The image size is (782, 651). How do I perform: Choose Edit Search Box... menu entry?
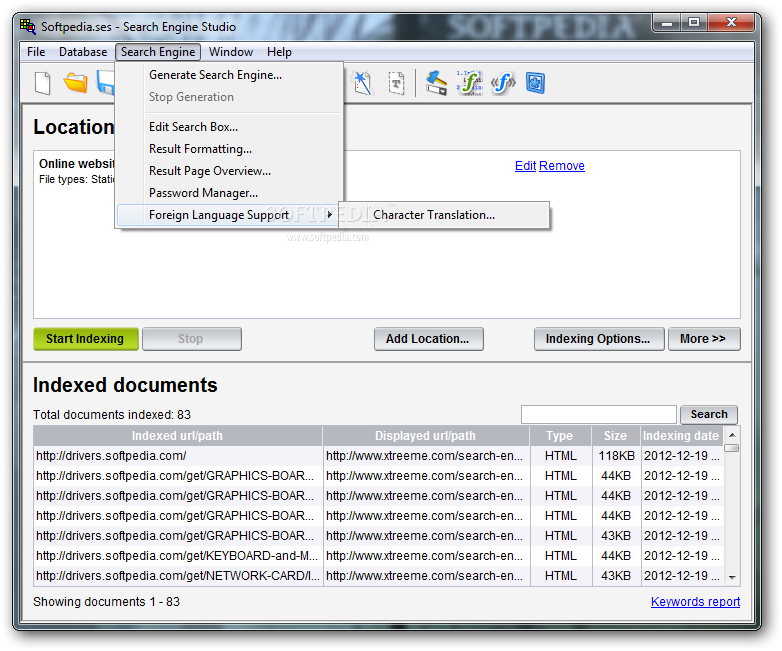click(x=230, y=127)
